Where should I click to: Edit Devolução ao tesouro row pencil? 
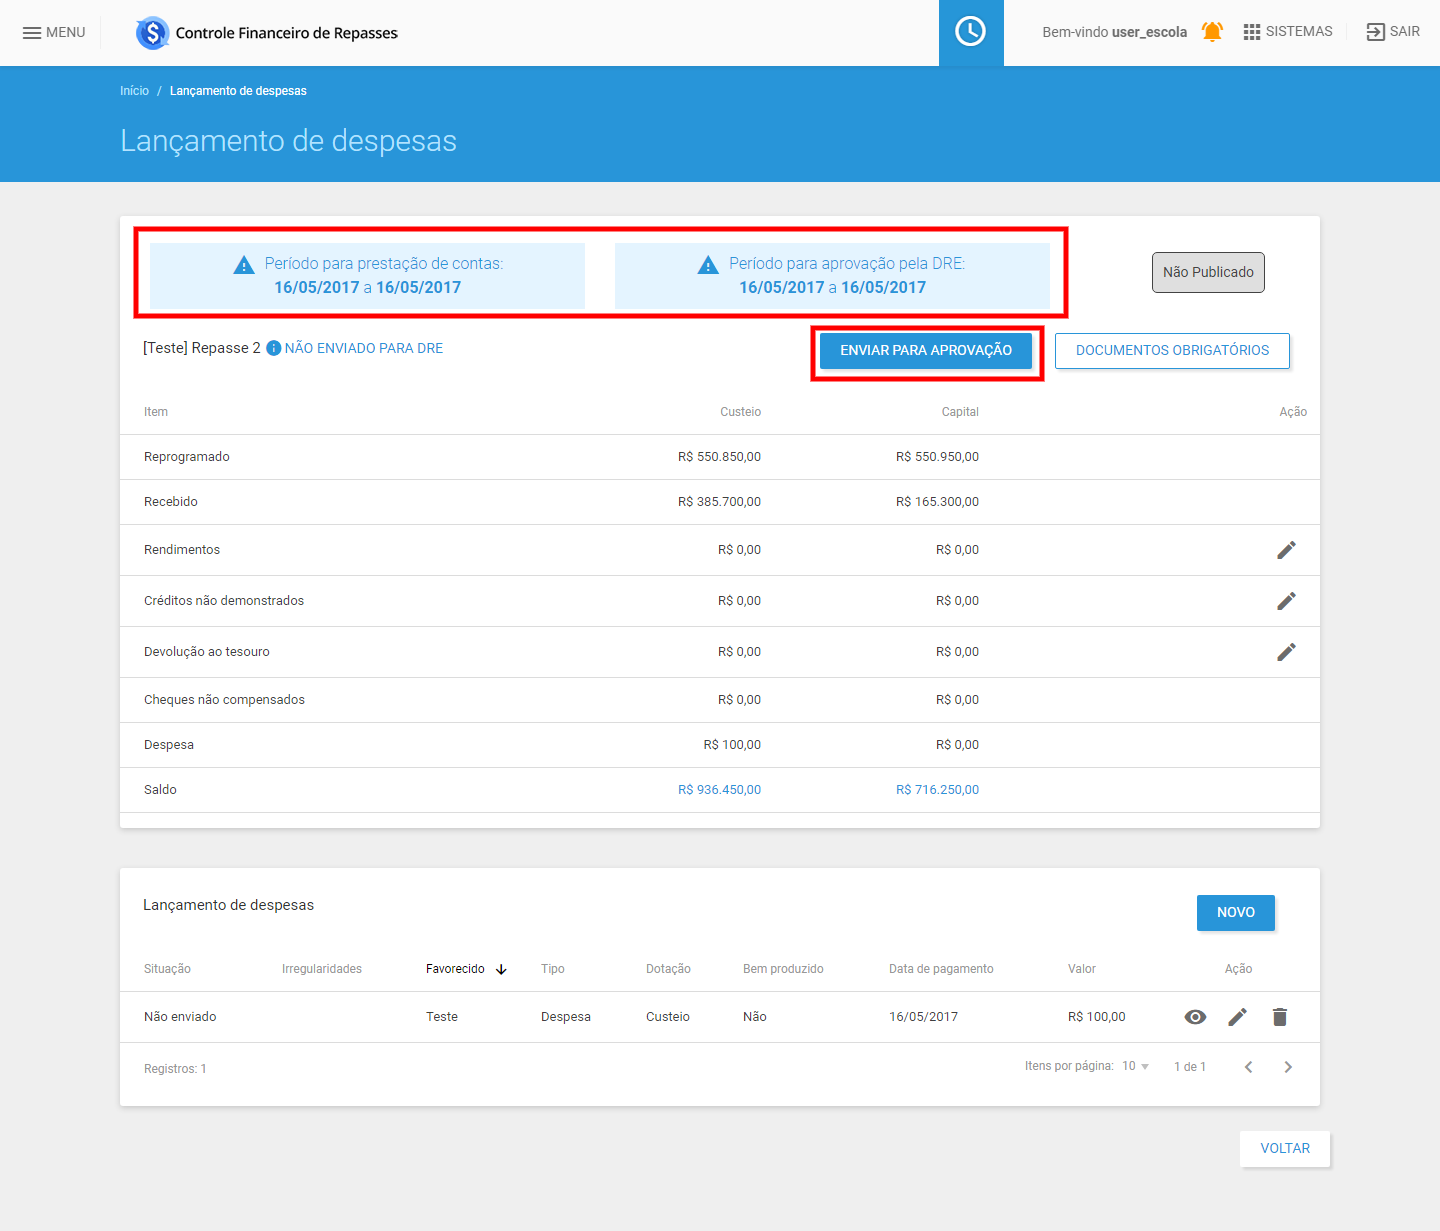pos(1286,652)
